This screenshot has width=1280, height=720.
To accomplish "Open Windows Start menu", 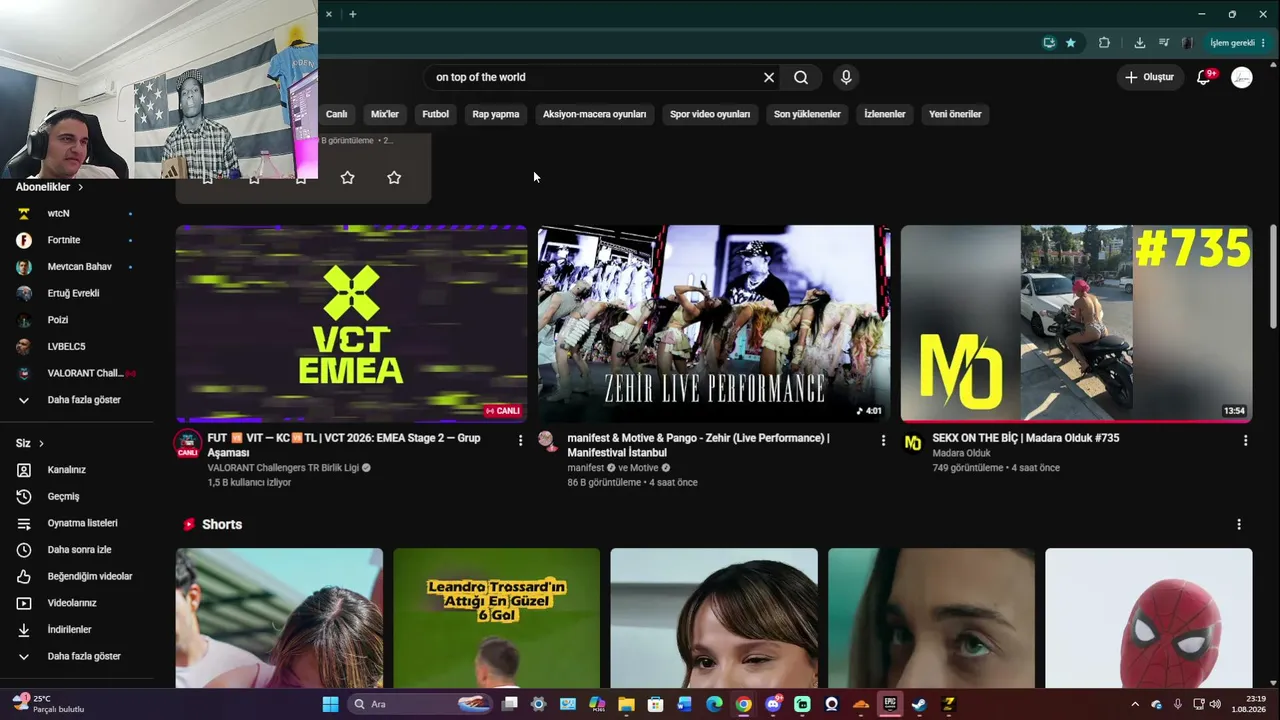I will [x=330, y=704].
